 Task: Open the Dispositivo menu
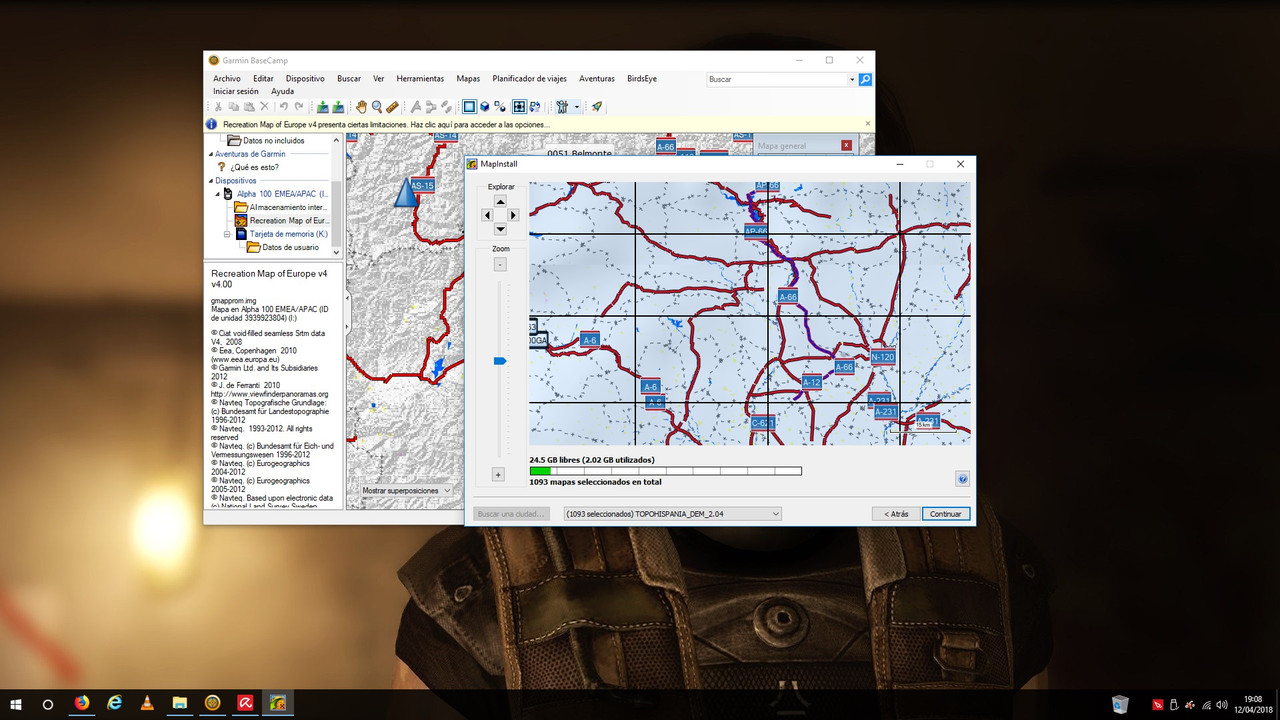click(305, 78)
